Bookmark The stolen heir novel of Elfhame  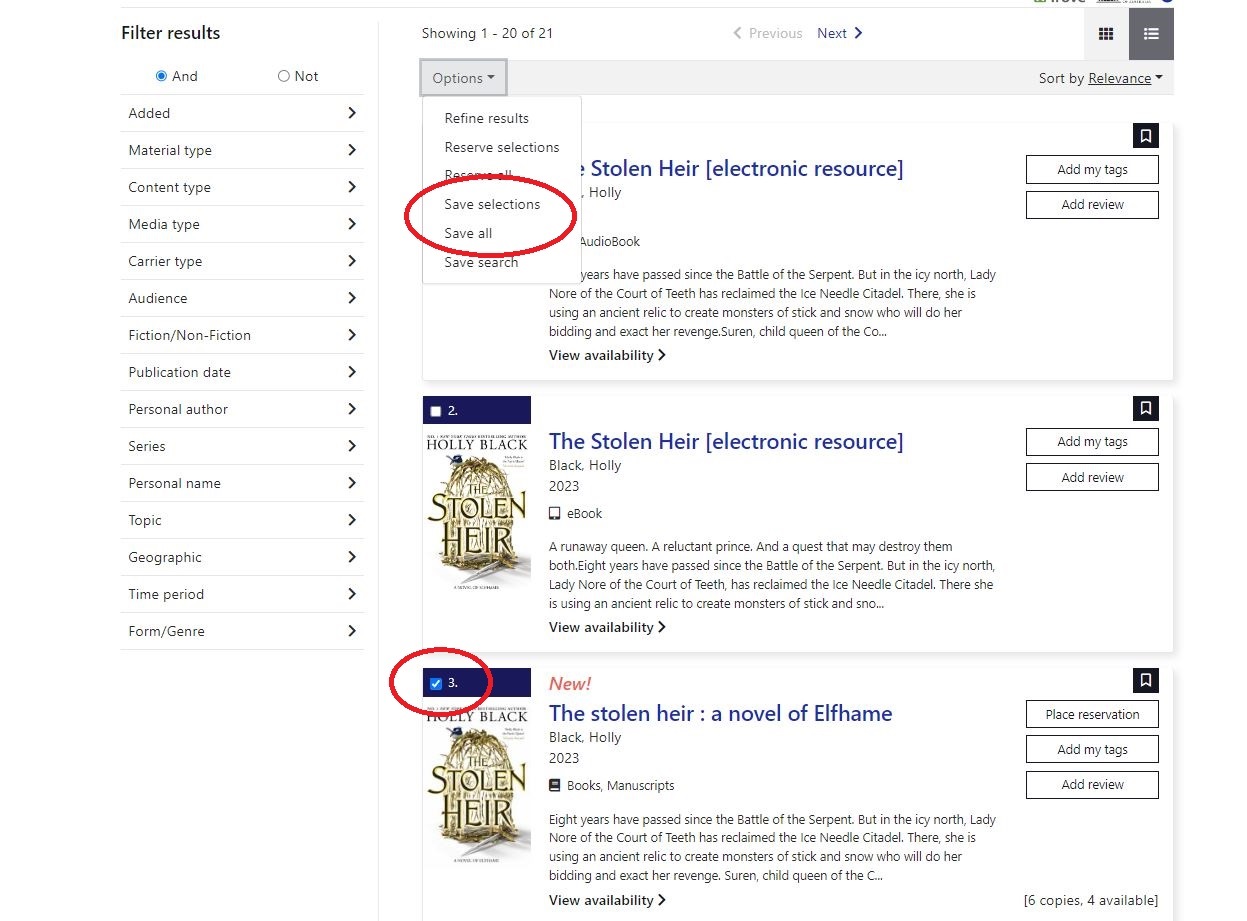[1146, 680]
